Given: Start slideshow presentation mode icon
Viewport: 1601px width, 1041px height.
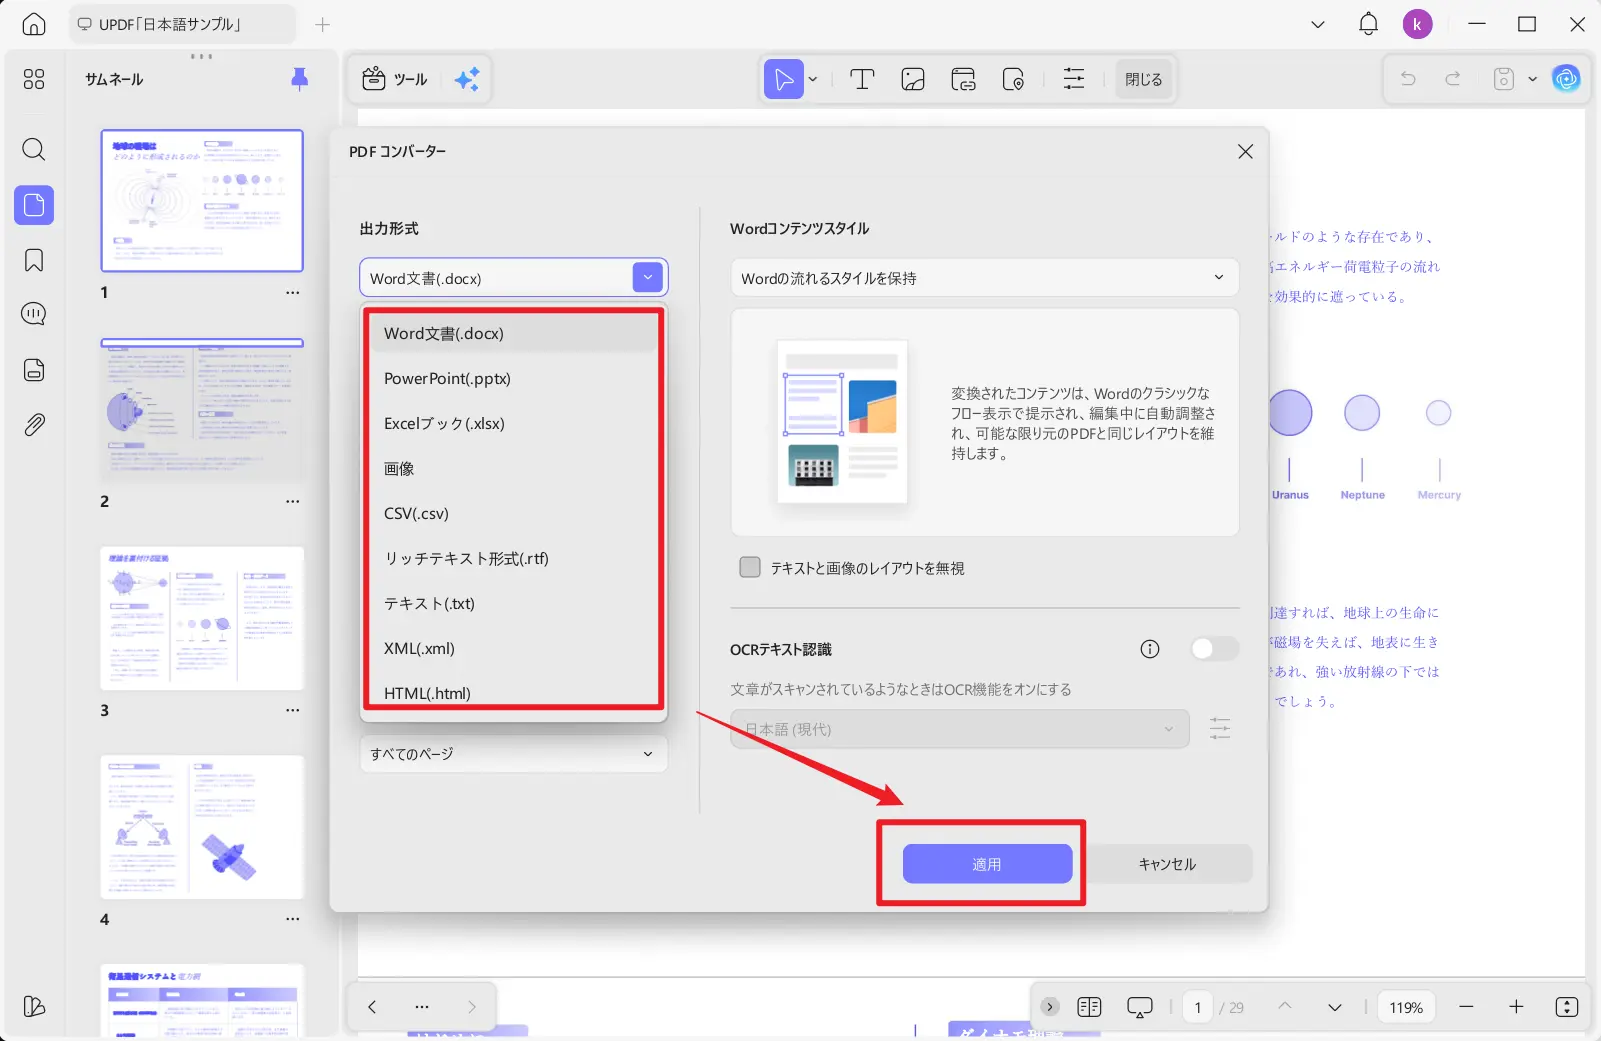Looking at the screenshot, I should point(1140,1007).
